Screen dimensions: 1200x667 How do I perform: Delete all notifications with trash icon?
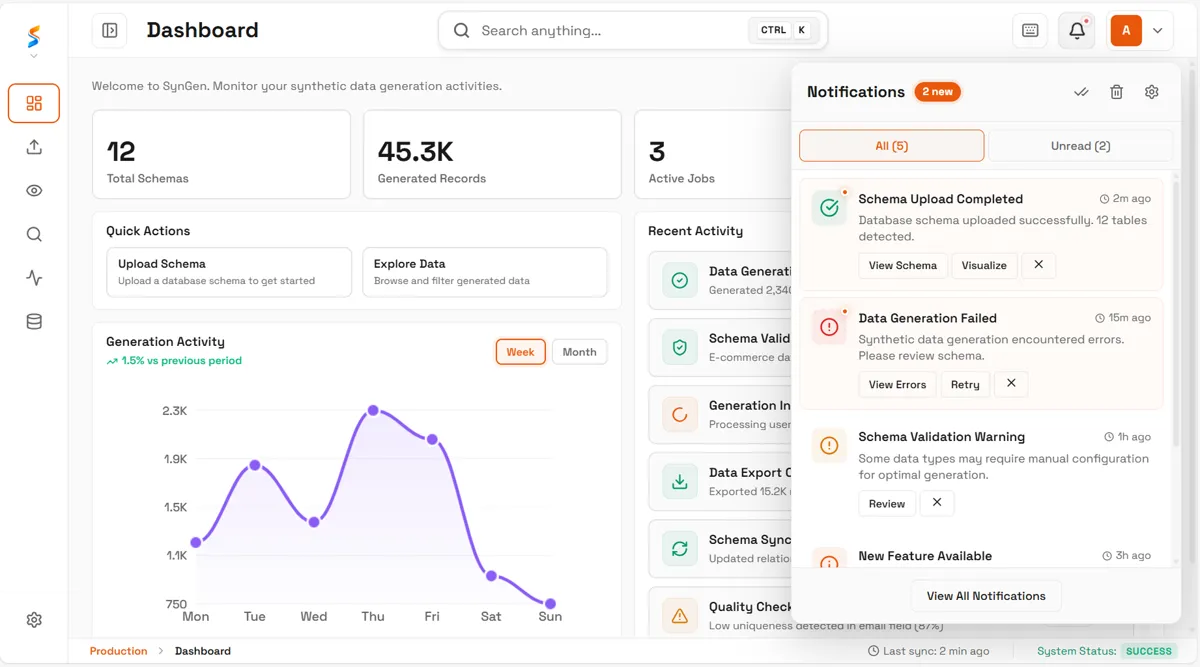pos(1116,92)
